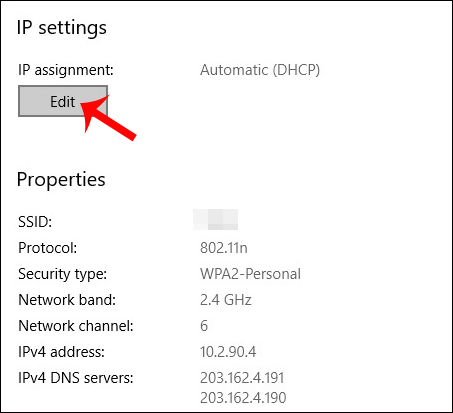Select the Automatic (DHCP) value

coord(260,70)
